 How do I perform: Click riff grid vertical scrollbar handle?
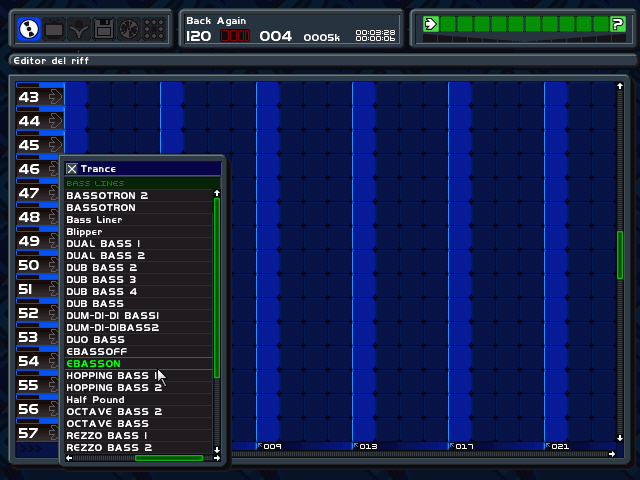(620, 255)
